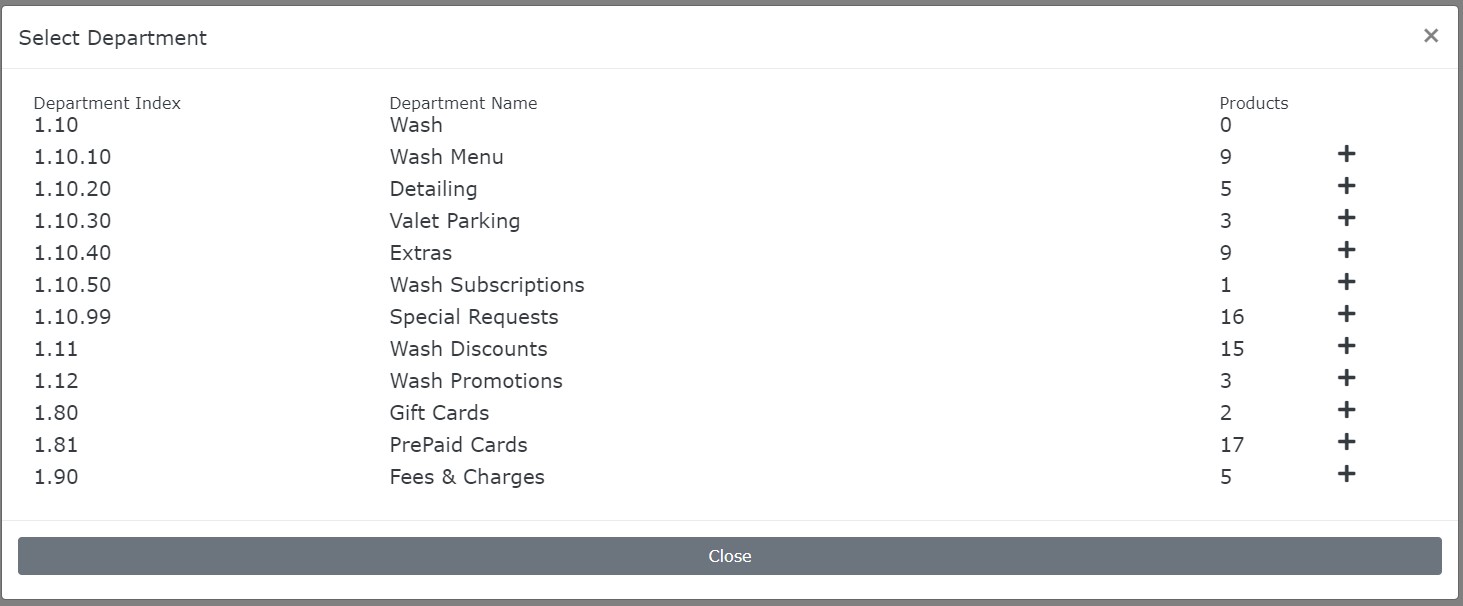This screenshot has width=1463, height=606.
Task: Add Fees & Charges via plus icon
Action: point(1346,474)
